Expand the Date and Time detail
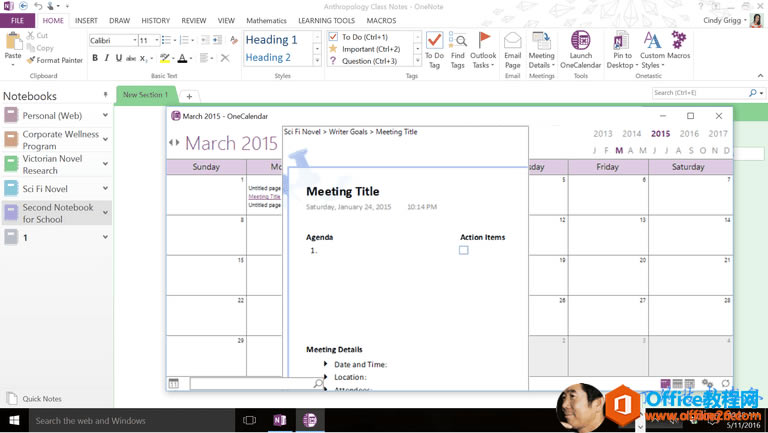 325,364
